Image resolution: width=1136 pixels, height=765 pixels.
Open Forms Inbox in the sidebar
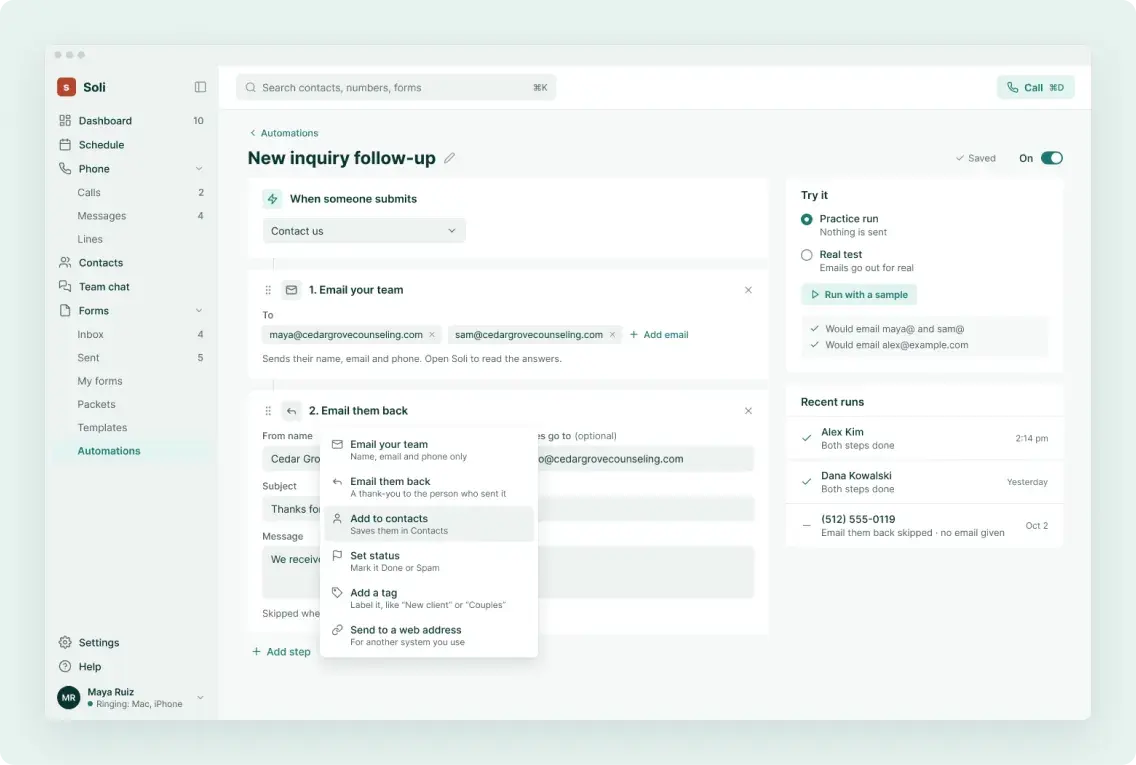pos(131,334)
